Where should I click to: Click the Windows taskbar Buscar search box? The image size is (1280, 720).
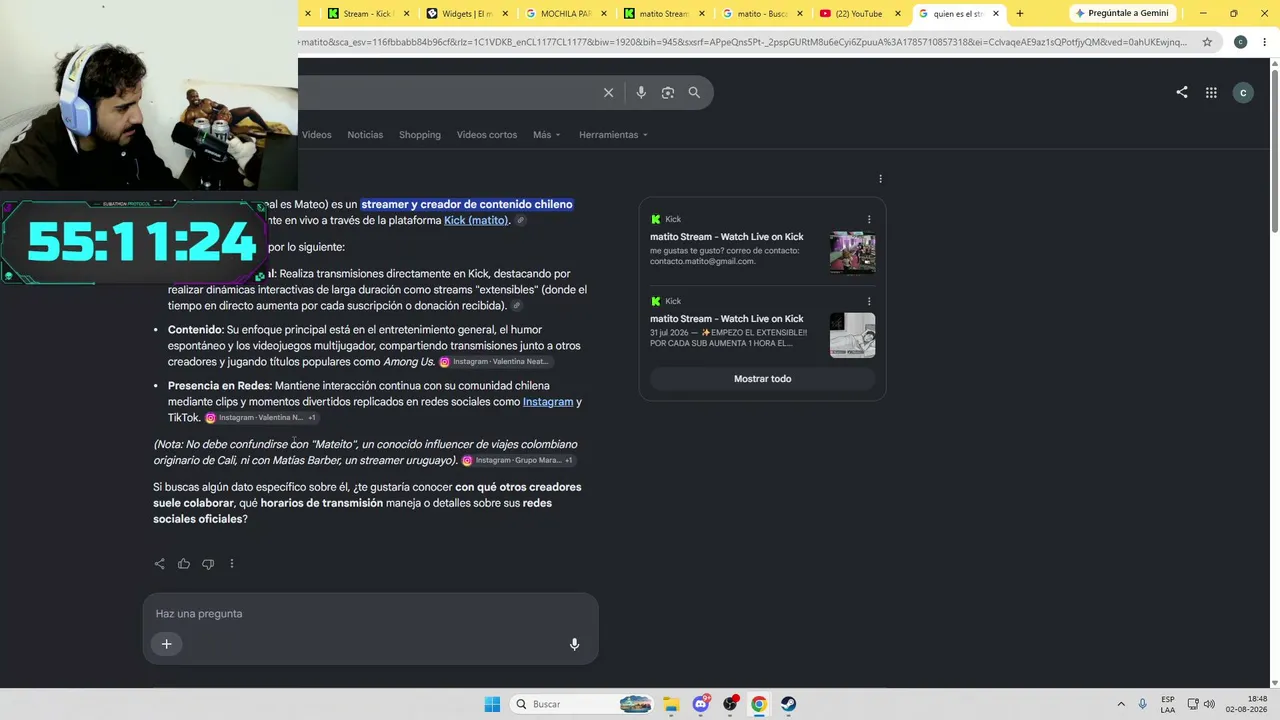[x=580, y=704]
